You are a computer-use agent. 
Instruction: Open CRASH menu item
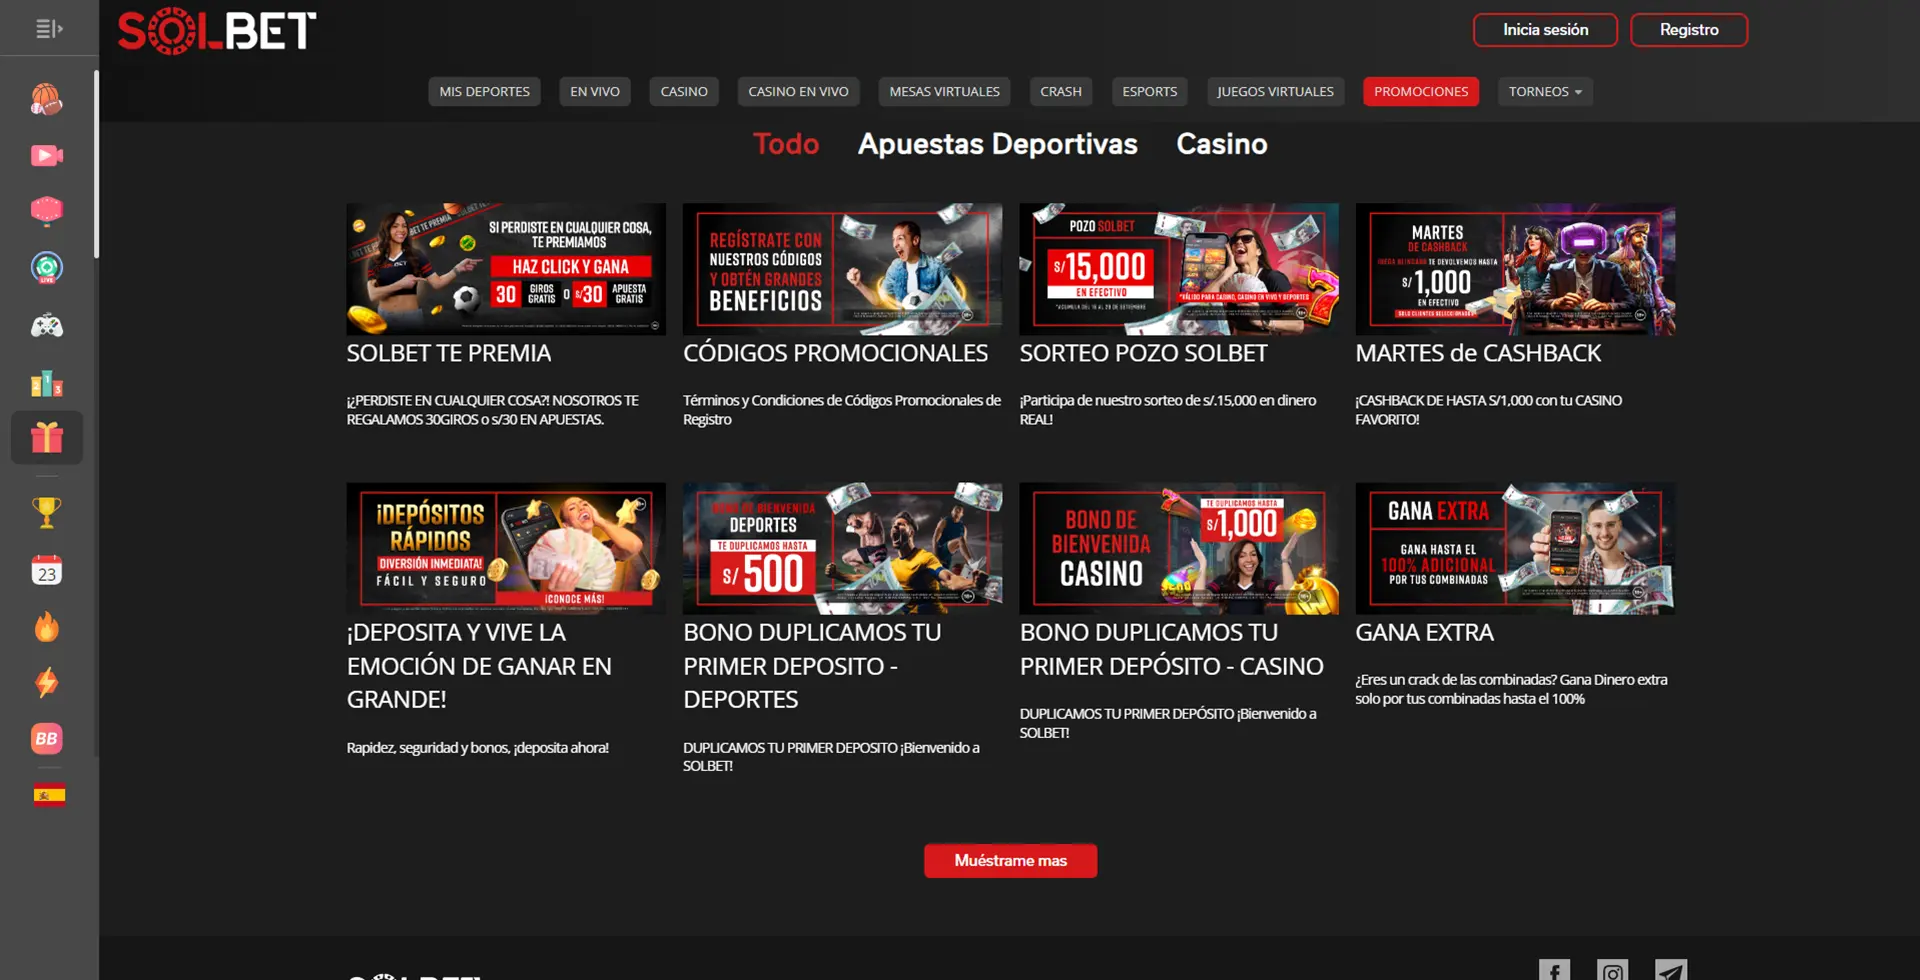pos(1061,91)
